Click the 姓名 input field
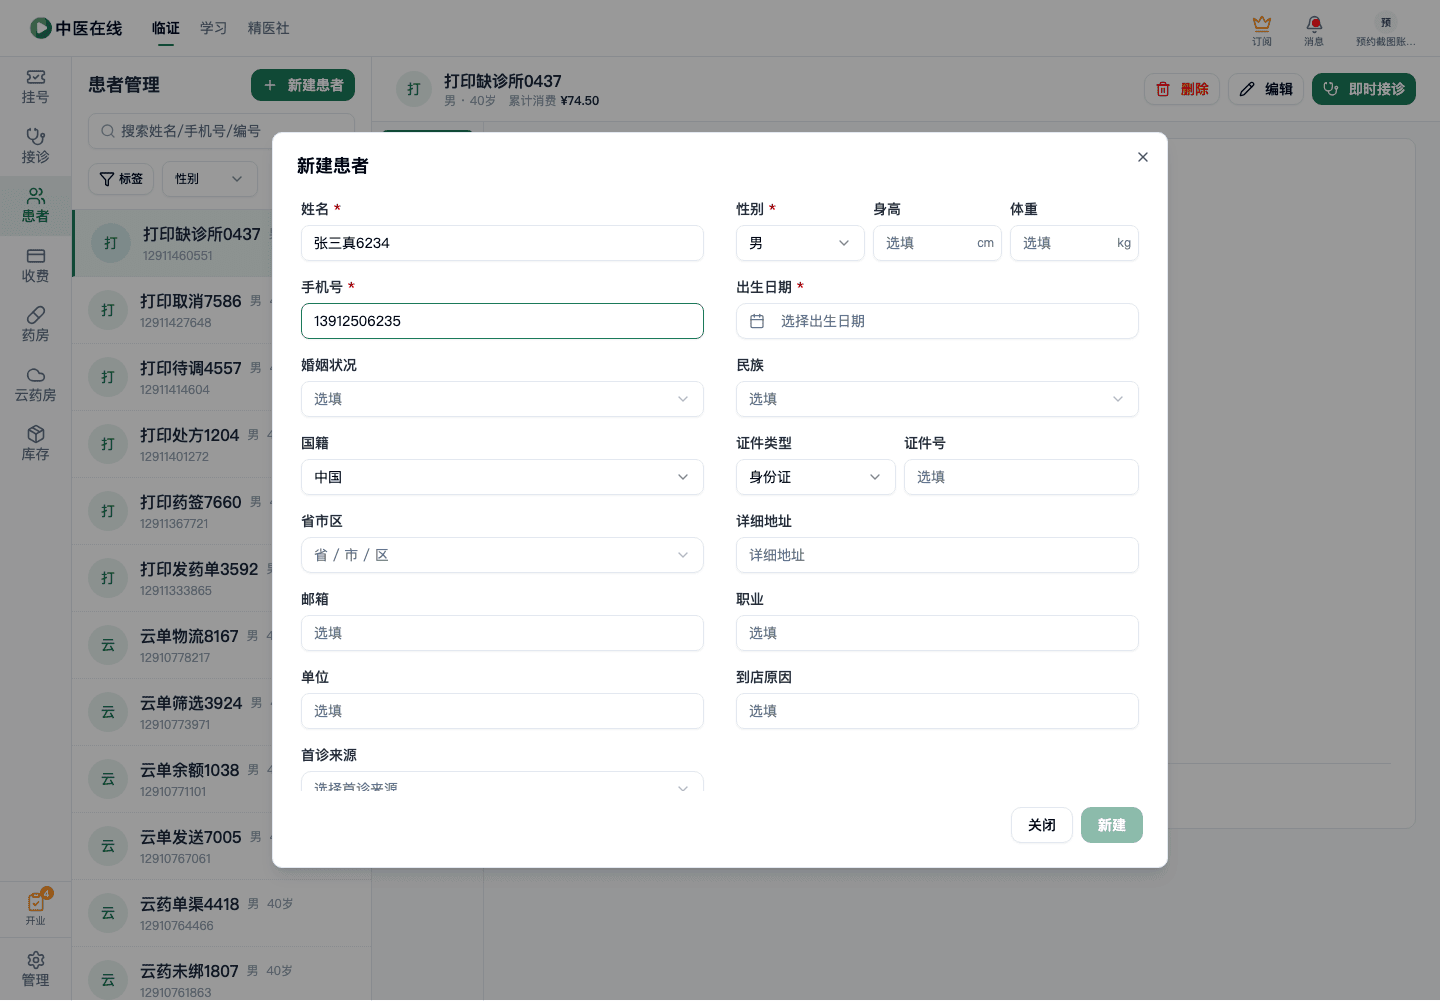Viewport: 1440px width, 1001px height. 502,243
